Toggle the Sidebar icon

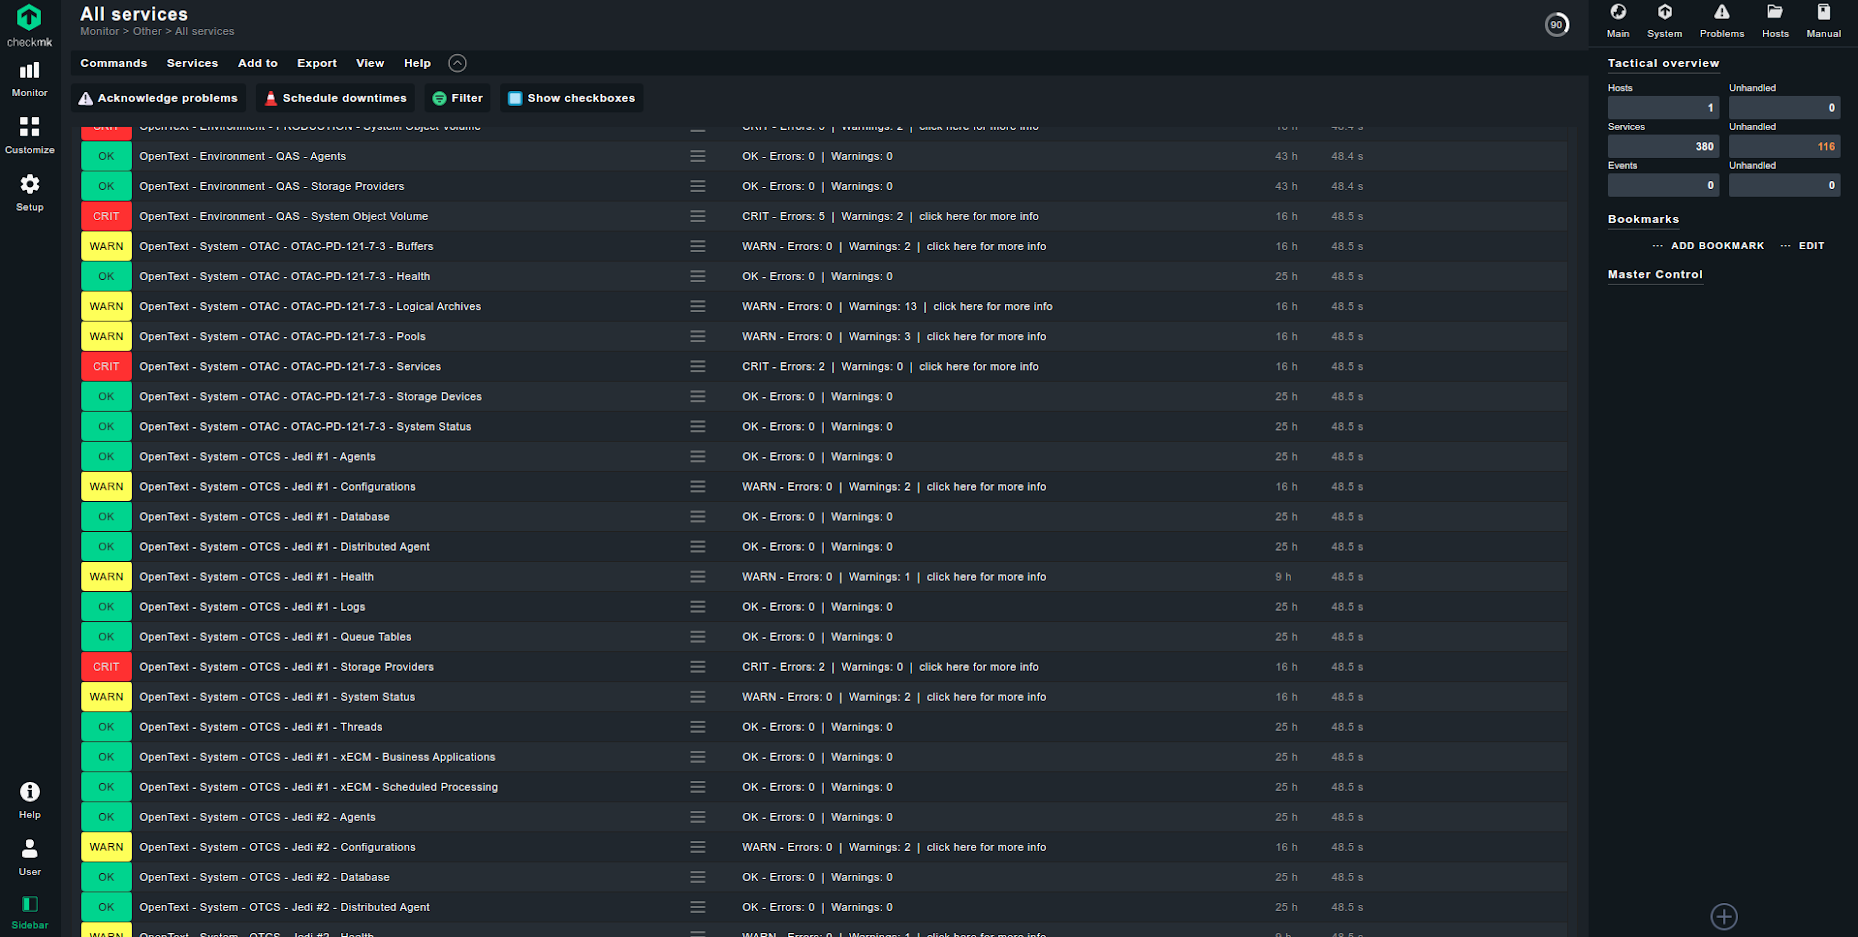click(29, 912)
